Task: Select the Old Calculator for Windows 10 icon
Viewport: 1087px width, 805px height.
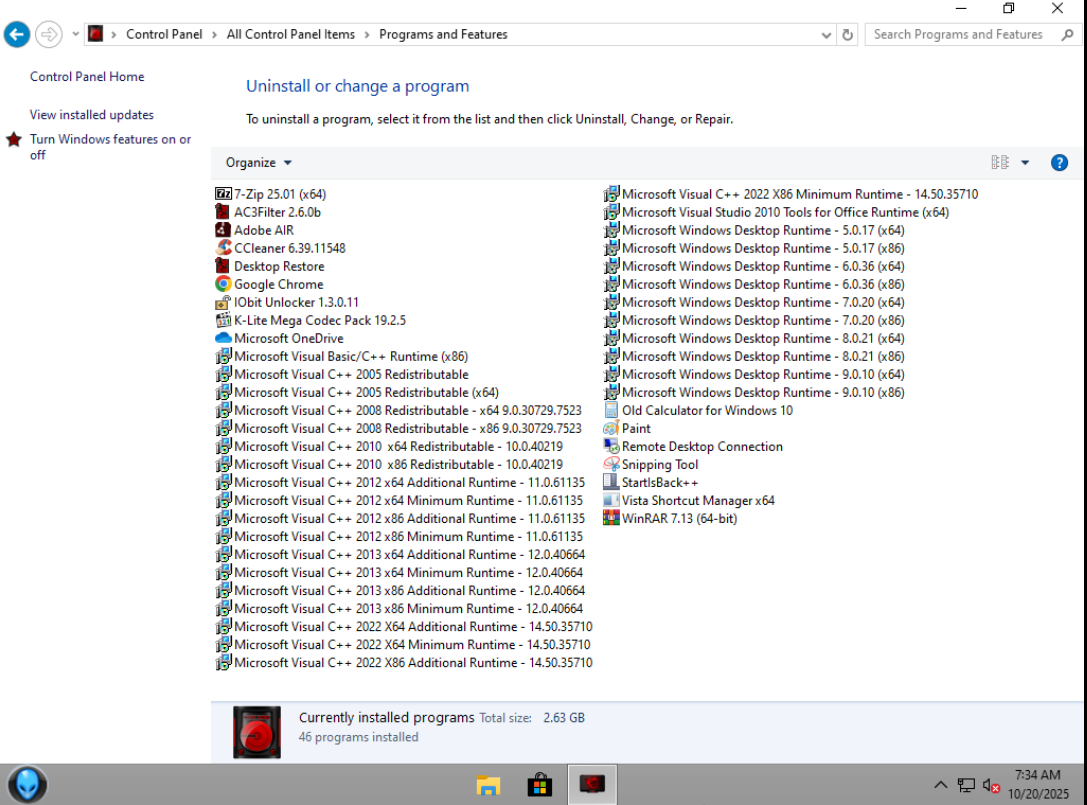Action: (611, 410)
